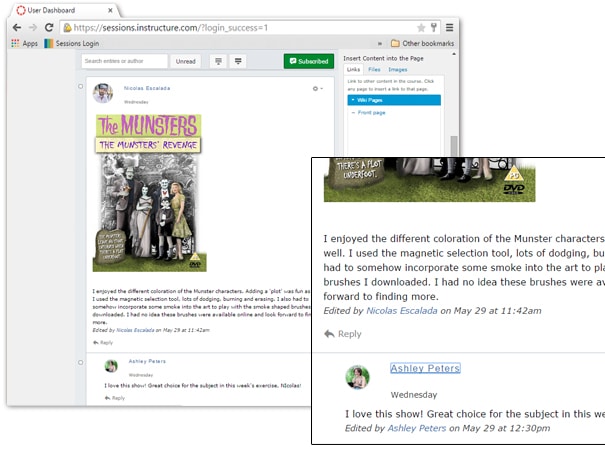Insert link to Front page
Viewport: 605px width, 449px height.
[x=371, y=113]
